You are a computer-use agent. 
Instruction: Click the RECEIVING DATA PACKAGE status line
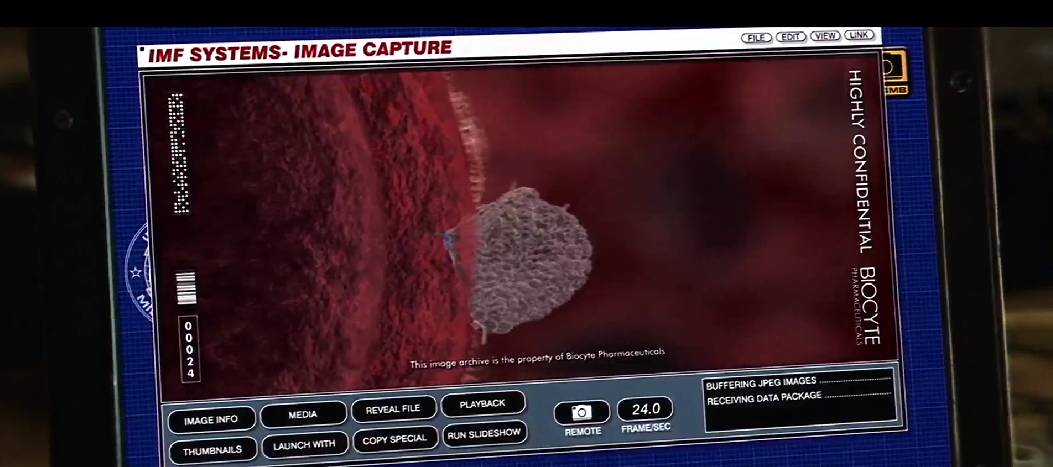tap(799, 398)
